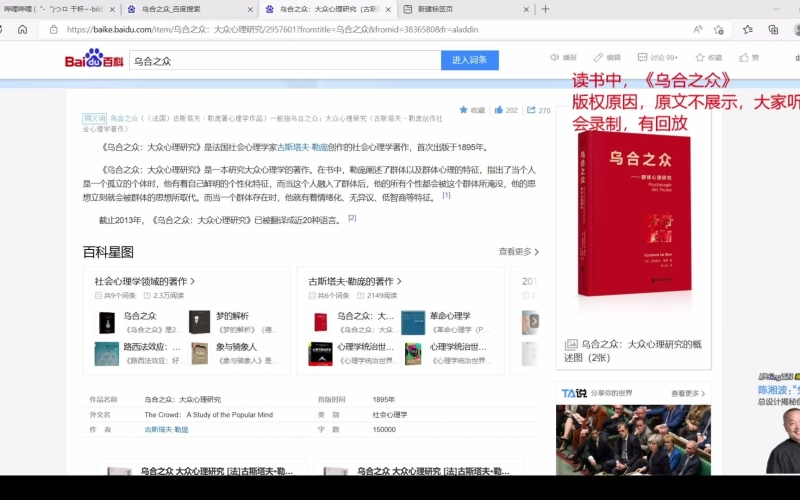Image resolution: width=800 pixels, height=500 pixels.
Task: Open the 讨论 99+ discussion icon
Action: tap(642, 58)
